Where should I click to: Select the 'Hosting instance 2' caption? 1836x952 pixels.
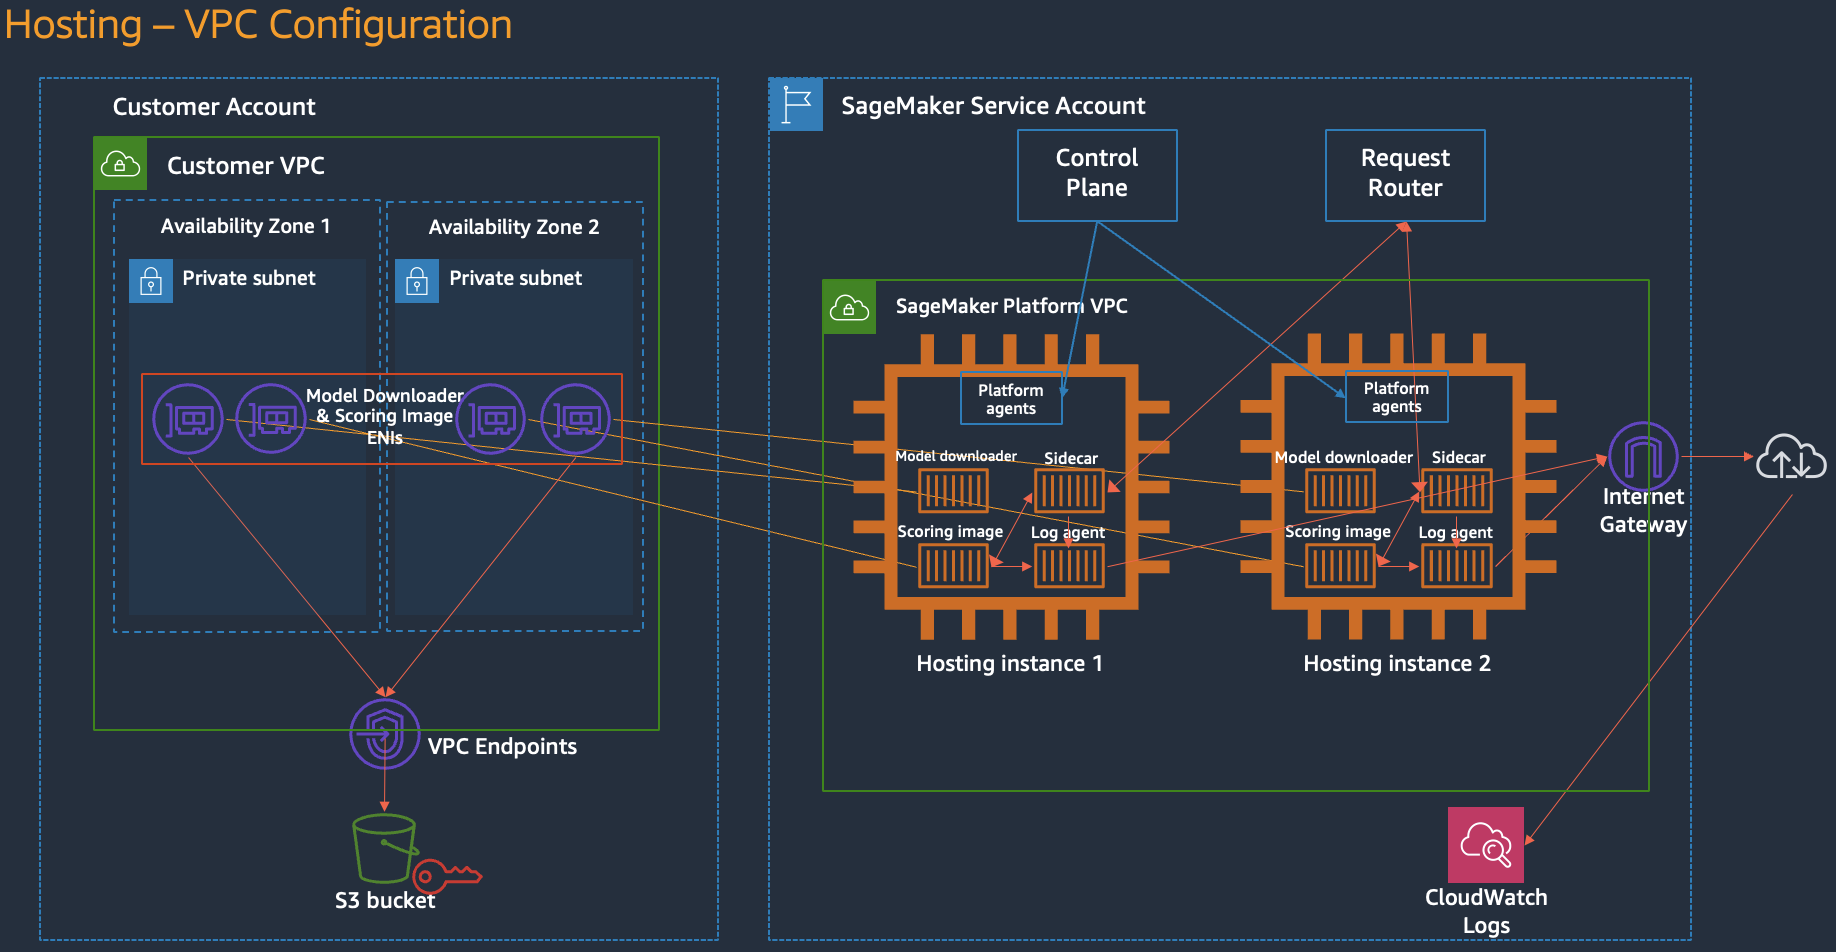point(1397,664)
